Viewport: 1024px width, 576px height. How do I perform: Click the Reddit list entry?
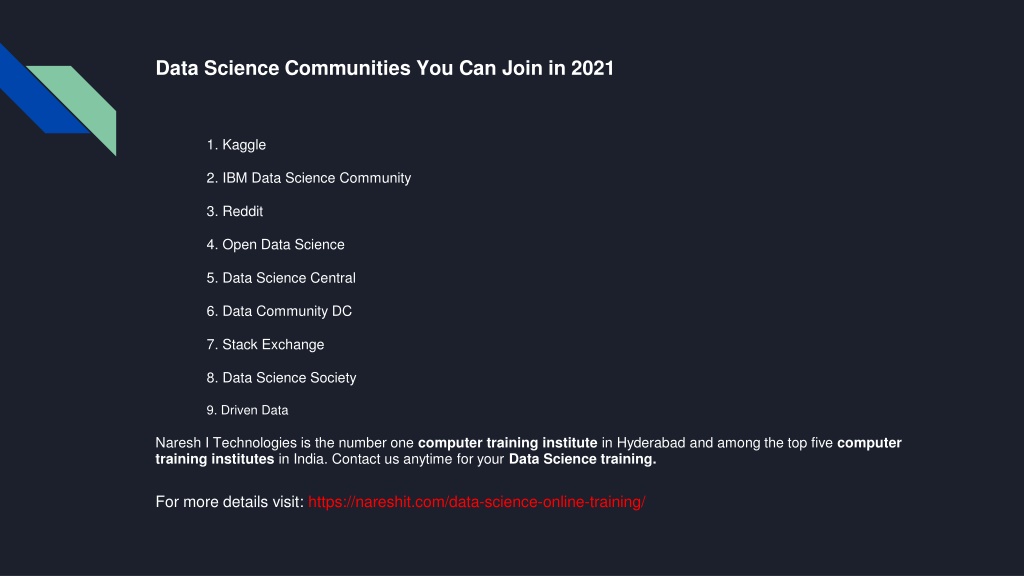(235, 212)
